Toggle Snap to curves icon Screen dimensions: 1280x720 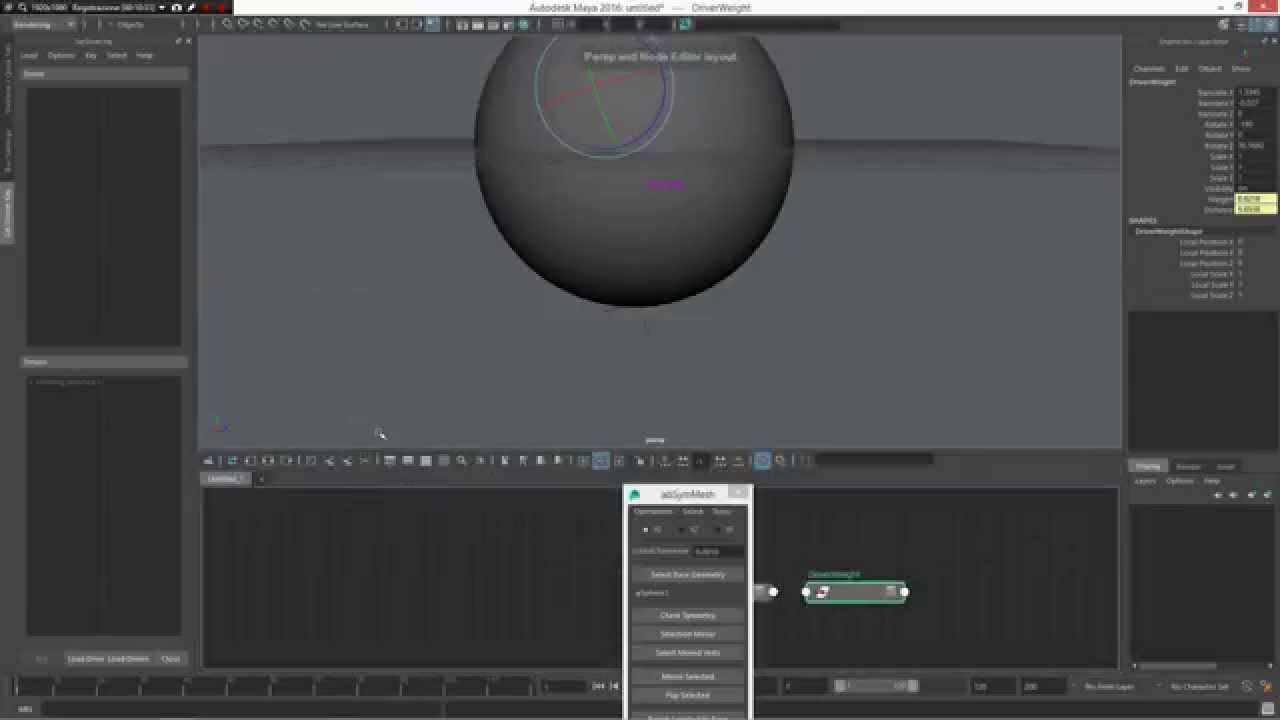pyautogui.click(x=242, y=24)
